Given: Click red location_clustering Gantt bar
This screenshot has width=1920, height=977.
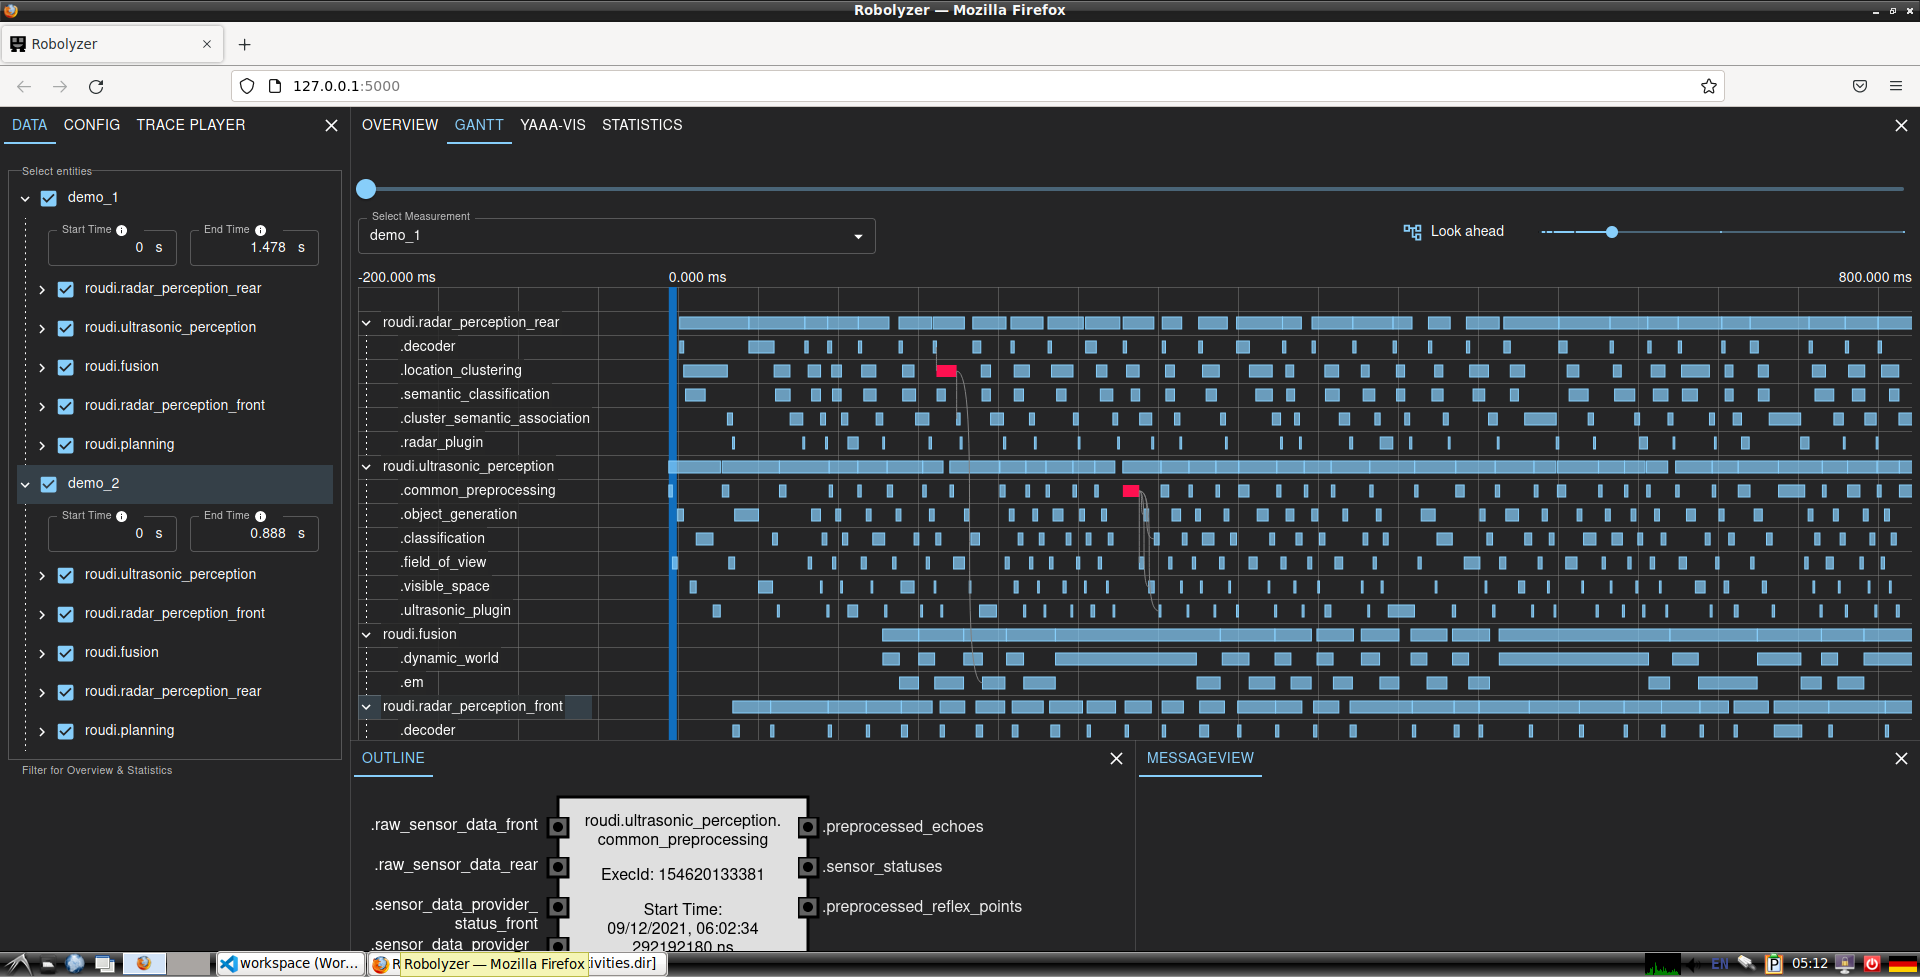Looking at the screenshot, I should tap(946, 371).
